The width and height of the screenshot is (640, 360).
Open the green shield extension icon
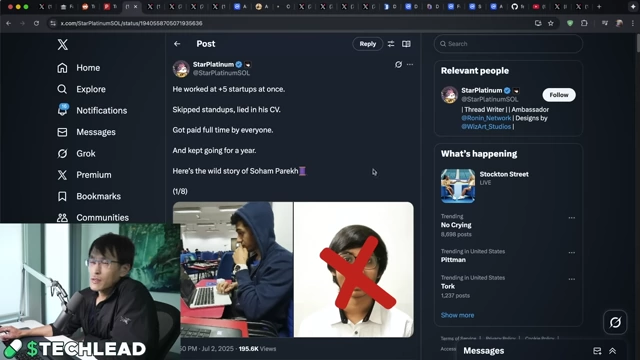pyautogui.click(x=570, y=23)
